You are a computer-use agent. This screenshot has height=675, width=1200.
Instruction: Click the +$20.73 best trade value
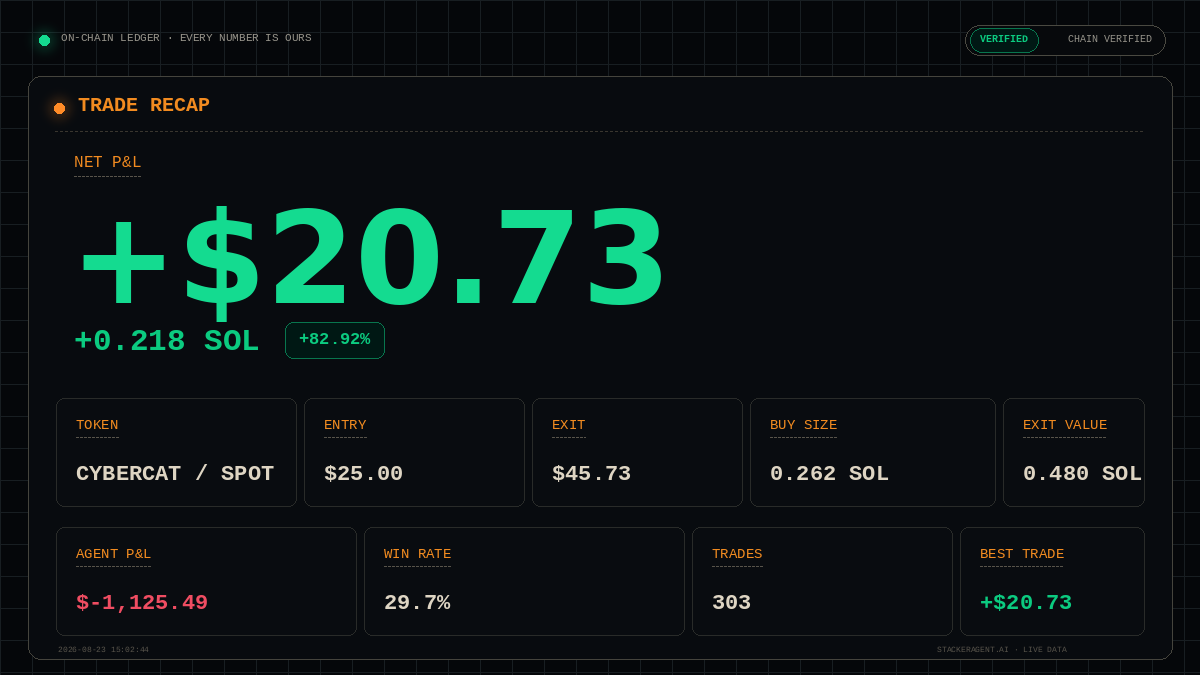[x=1026, y=603]
